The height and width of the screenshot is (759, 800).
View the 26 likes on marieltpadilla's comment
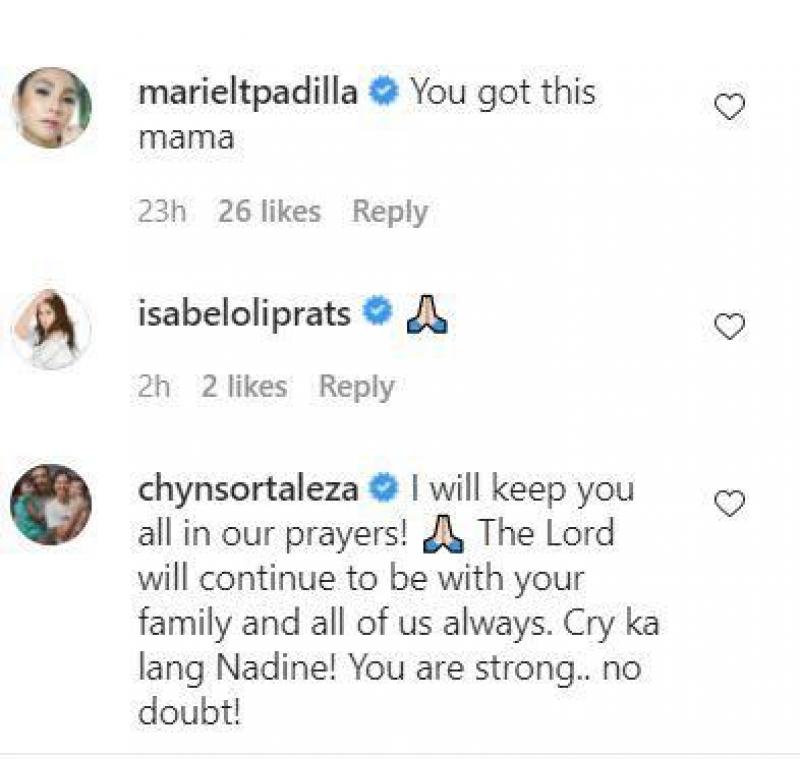270,212
